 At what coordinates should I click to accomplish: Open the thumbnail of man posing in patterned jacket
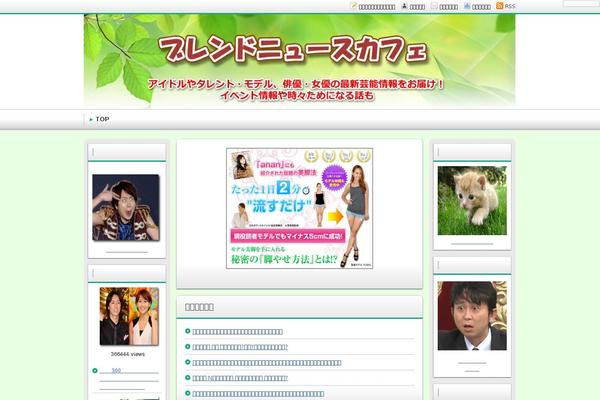click(x=126, y=207)
